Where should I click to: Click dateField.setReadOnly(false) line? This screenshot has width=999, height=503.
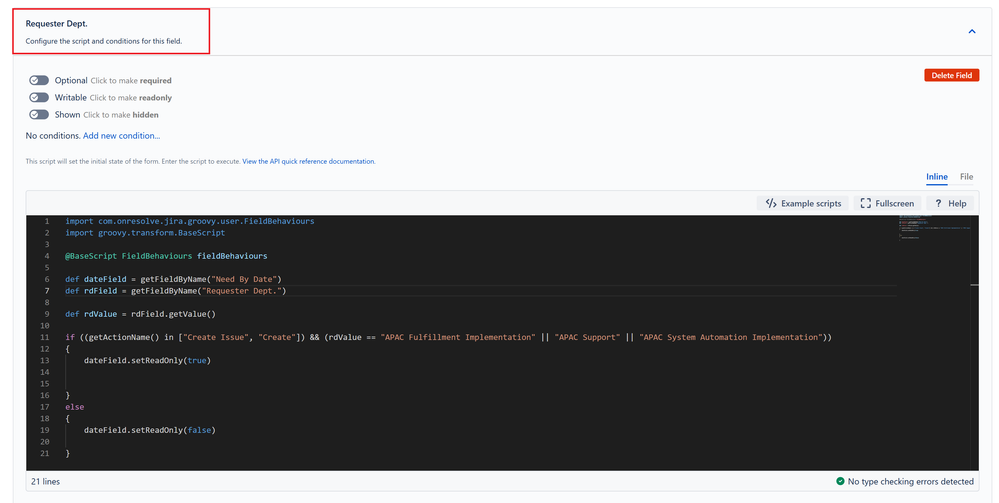coord(150,430)
